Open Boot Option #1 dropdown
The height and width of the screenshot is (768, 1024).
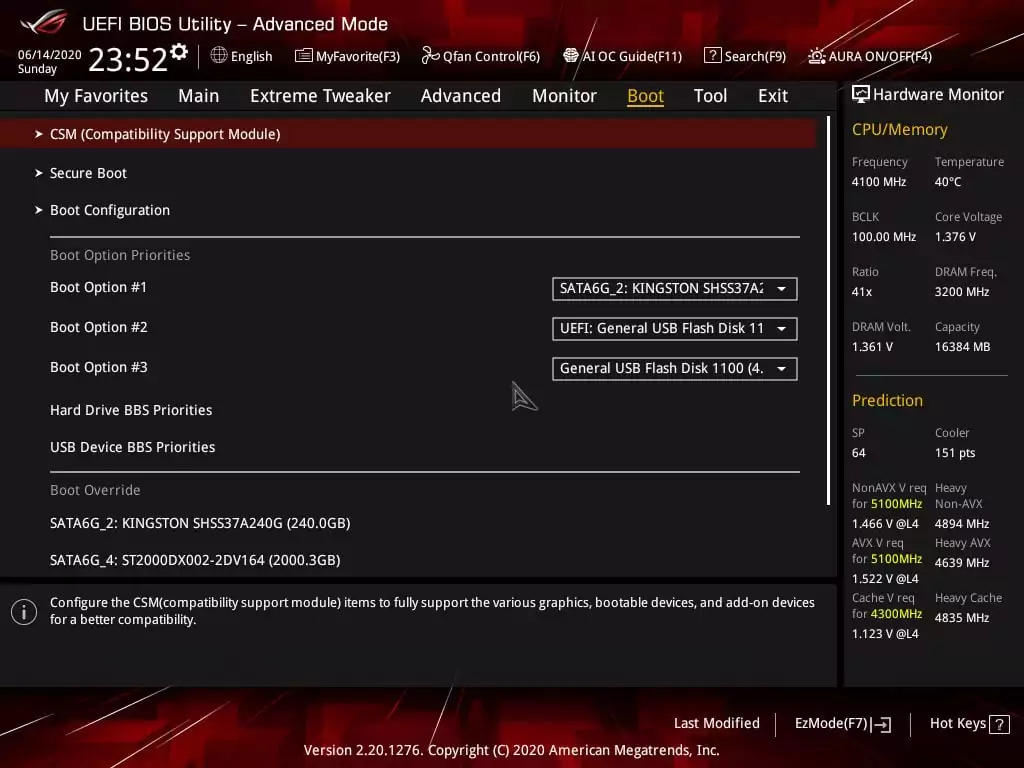coord(674,289)
